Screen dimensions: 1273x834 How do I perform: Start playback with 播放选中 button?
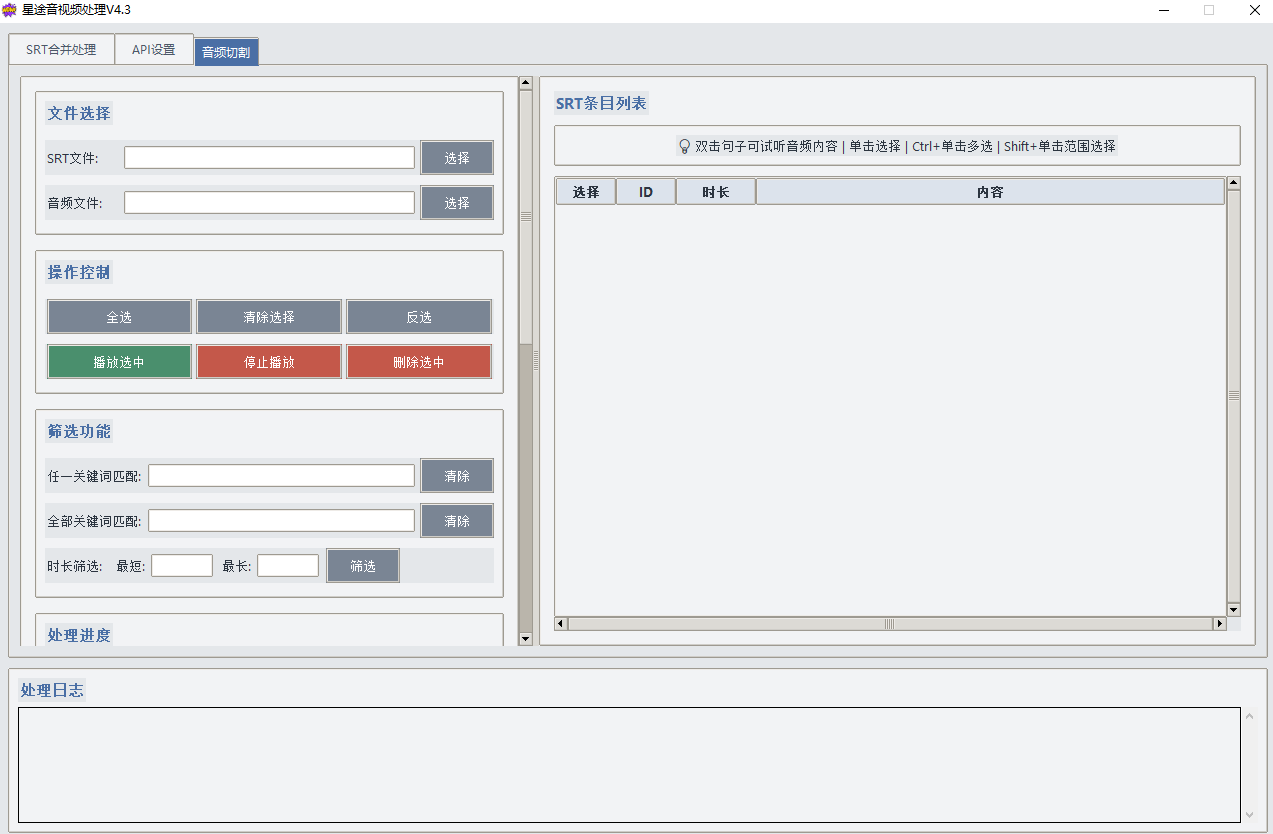coord(119,362)
